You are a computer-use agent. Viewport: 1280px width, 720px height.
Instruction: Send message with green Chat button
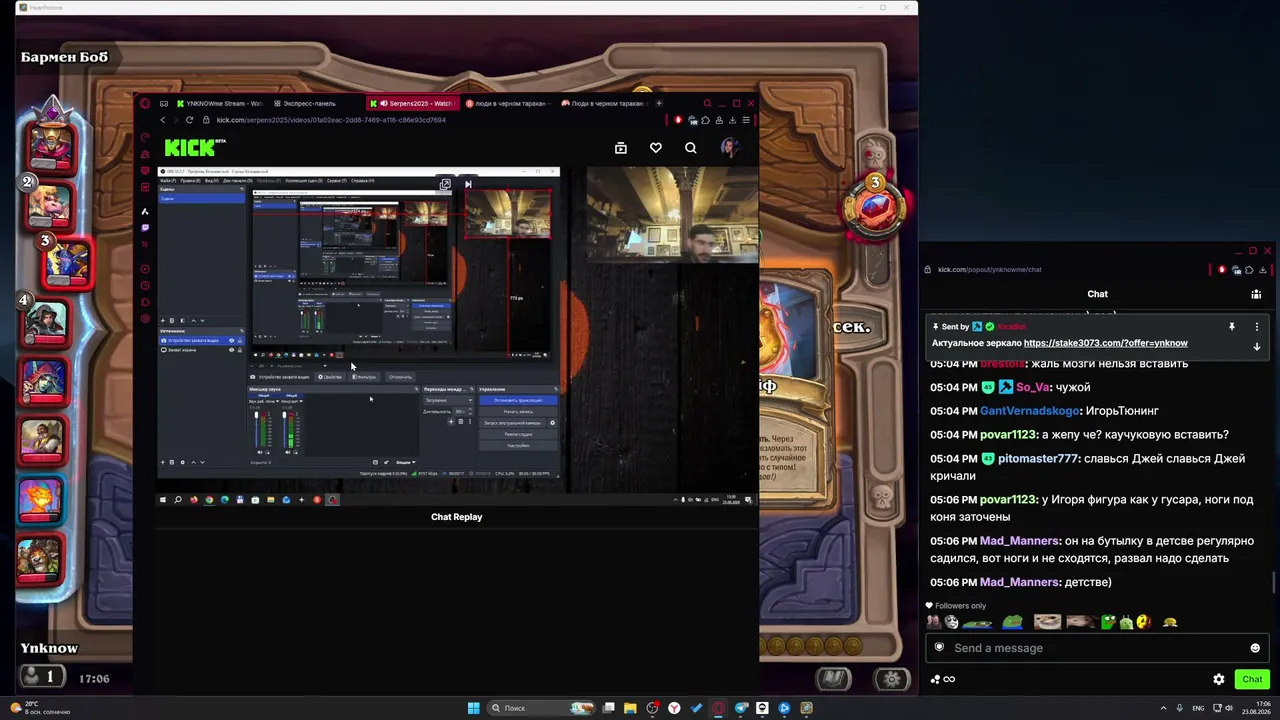pos(1252,679)
